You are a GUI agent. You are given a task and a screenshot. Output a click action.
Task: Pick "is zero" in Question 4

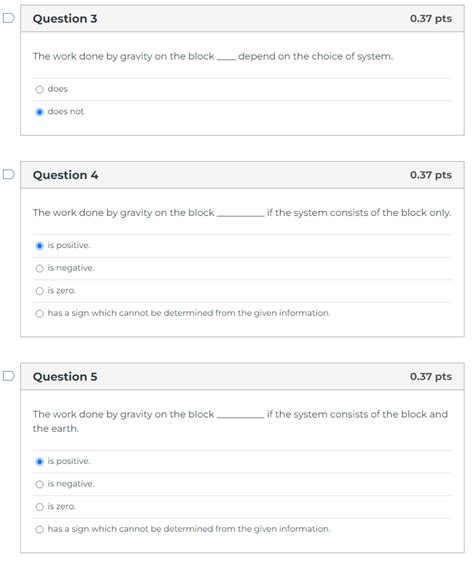(x=39, y=291)
